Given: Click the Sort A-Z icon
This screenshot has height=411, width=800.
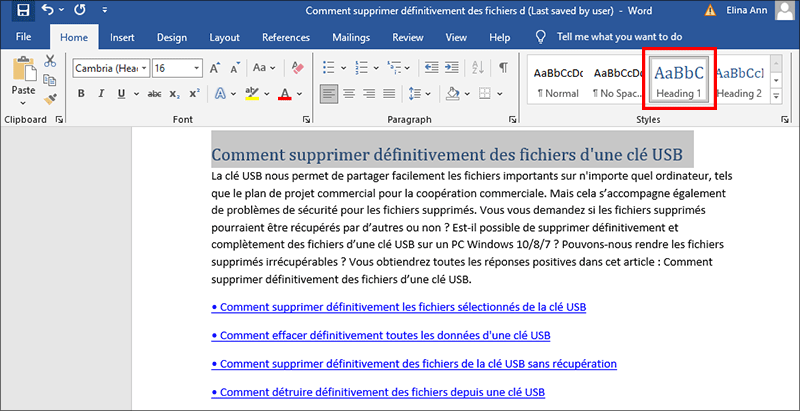Looking at the screenshot, I should coord(478,67).
